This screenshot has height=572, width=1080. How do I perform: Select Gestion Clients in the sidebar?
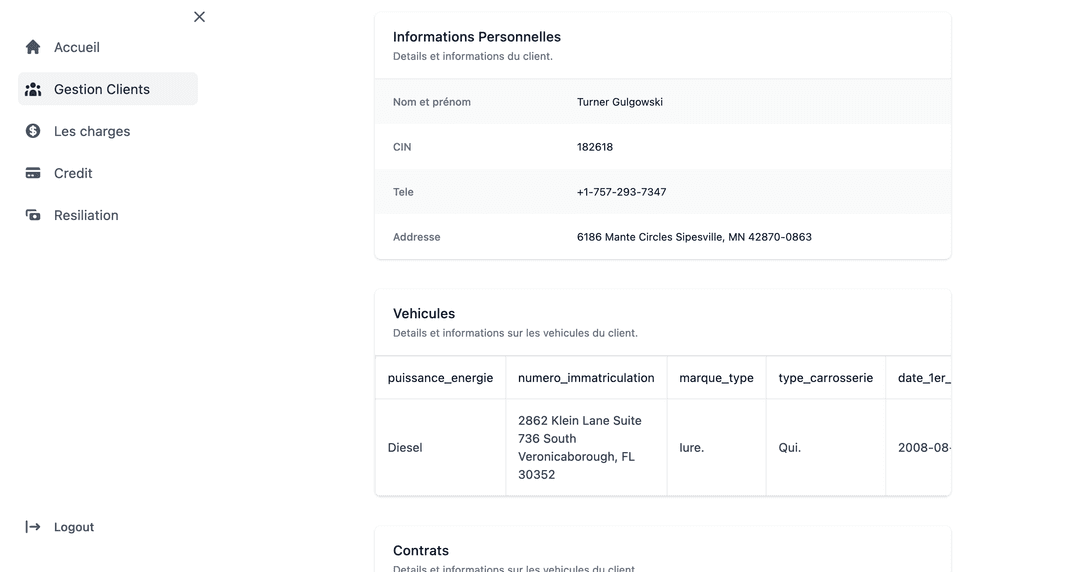[x=108, y=89]
